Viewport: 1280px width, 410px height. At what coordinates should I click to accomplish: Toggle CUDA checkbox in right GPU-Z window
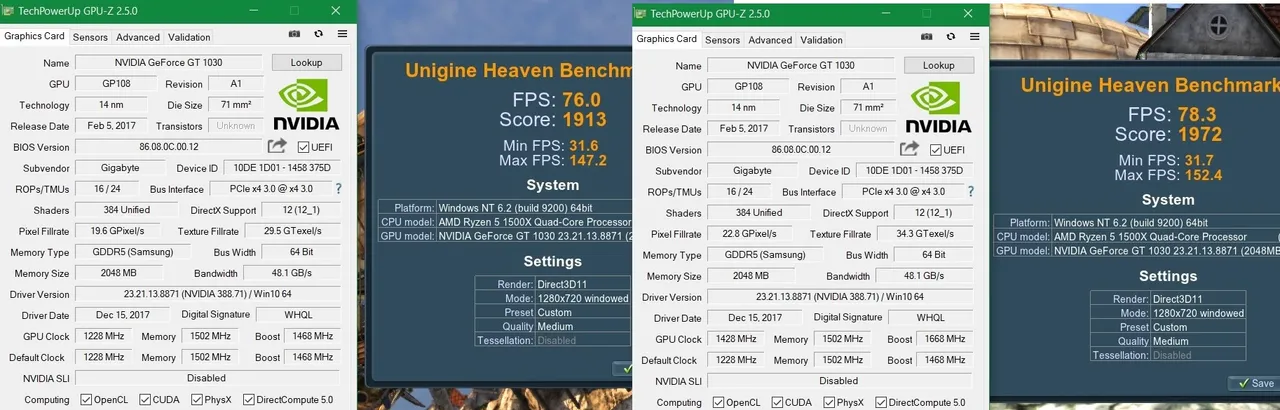click(778, 403)
